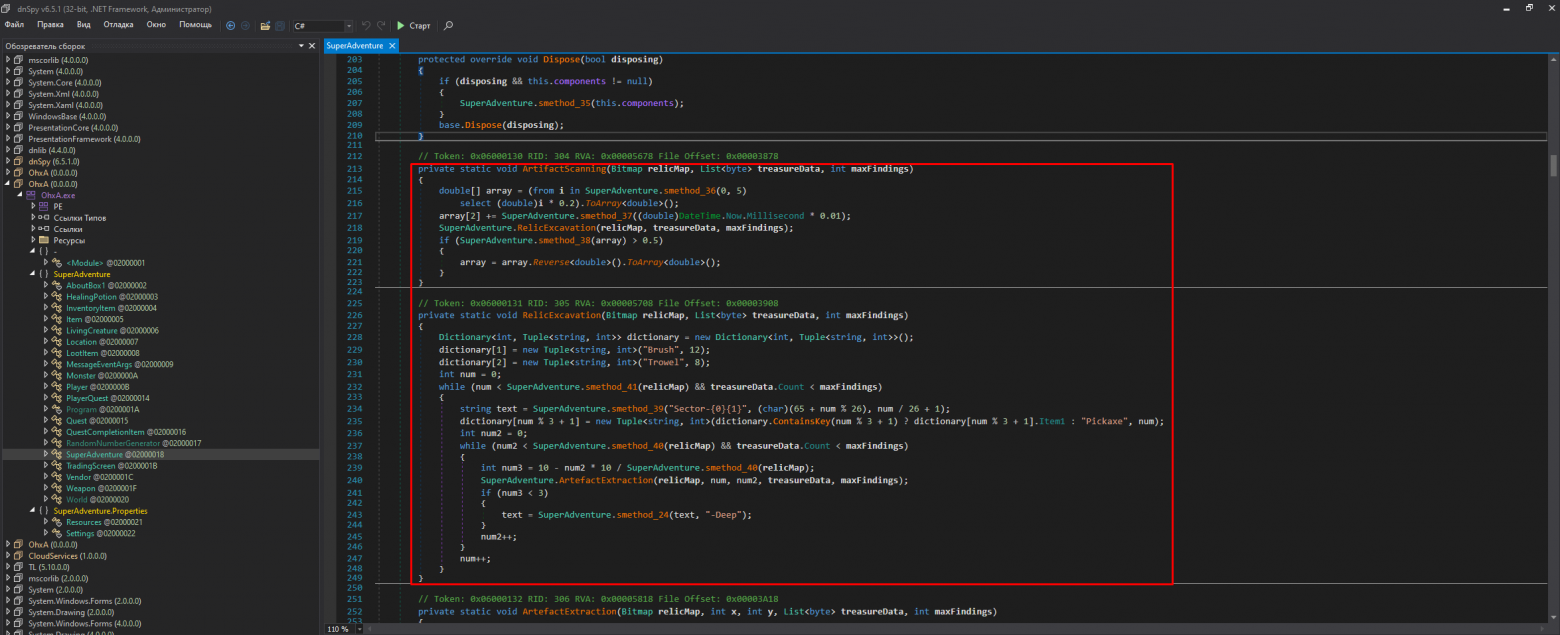1560x635 pixels.
Task: Click the undo arrow in toolbar
Action: click(x=365, y=25)
